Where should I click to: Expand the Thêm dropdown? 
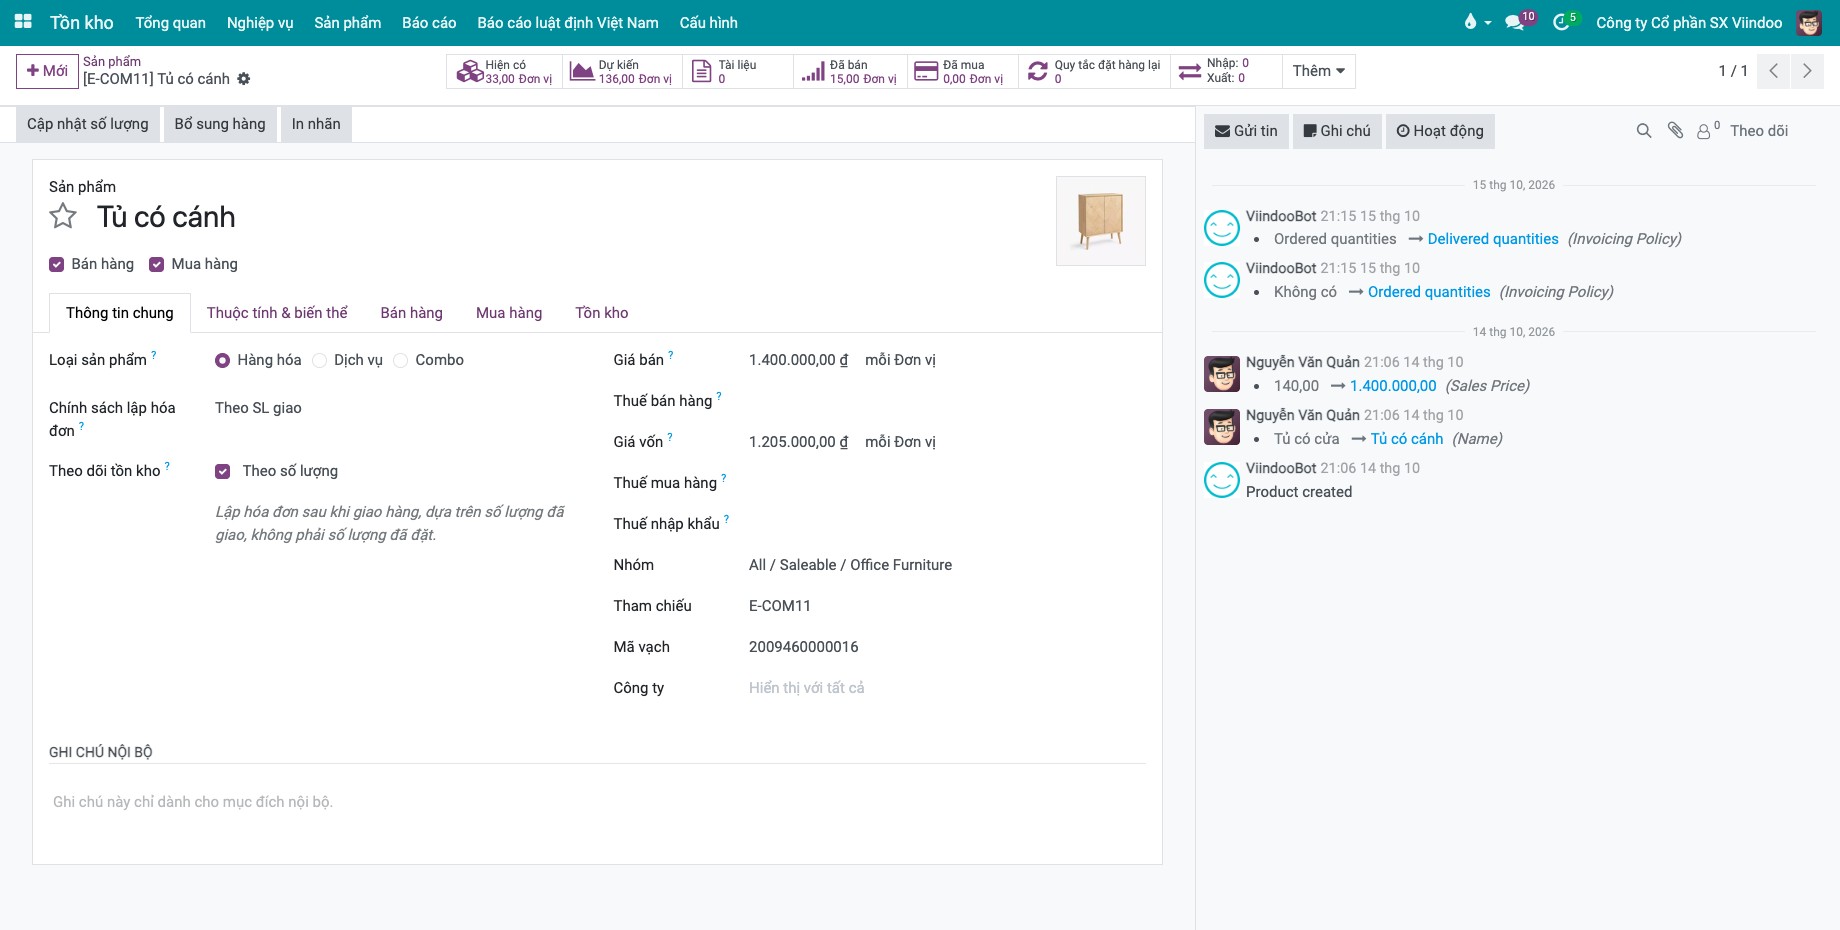coord(1318,71)
